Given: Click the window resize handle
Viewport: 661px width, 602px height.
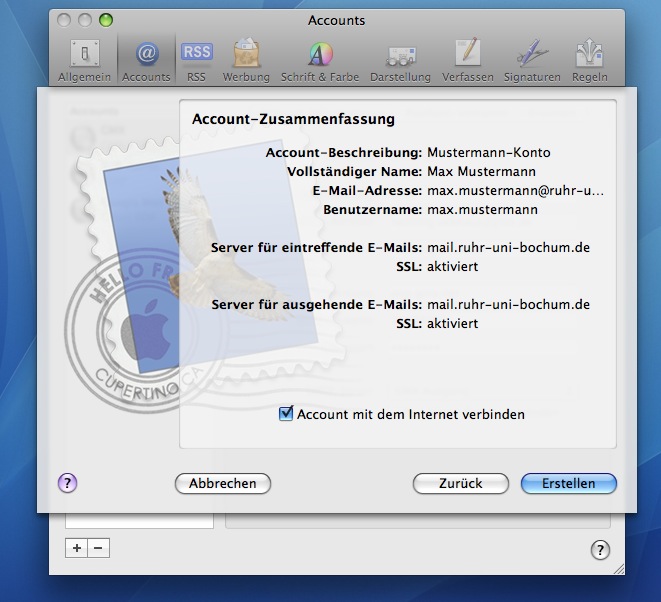Looking at the screenshot, I should tap(617, 568).
